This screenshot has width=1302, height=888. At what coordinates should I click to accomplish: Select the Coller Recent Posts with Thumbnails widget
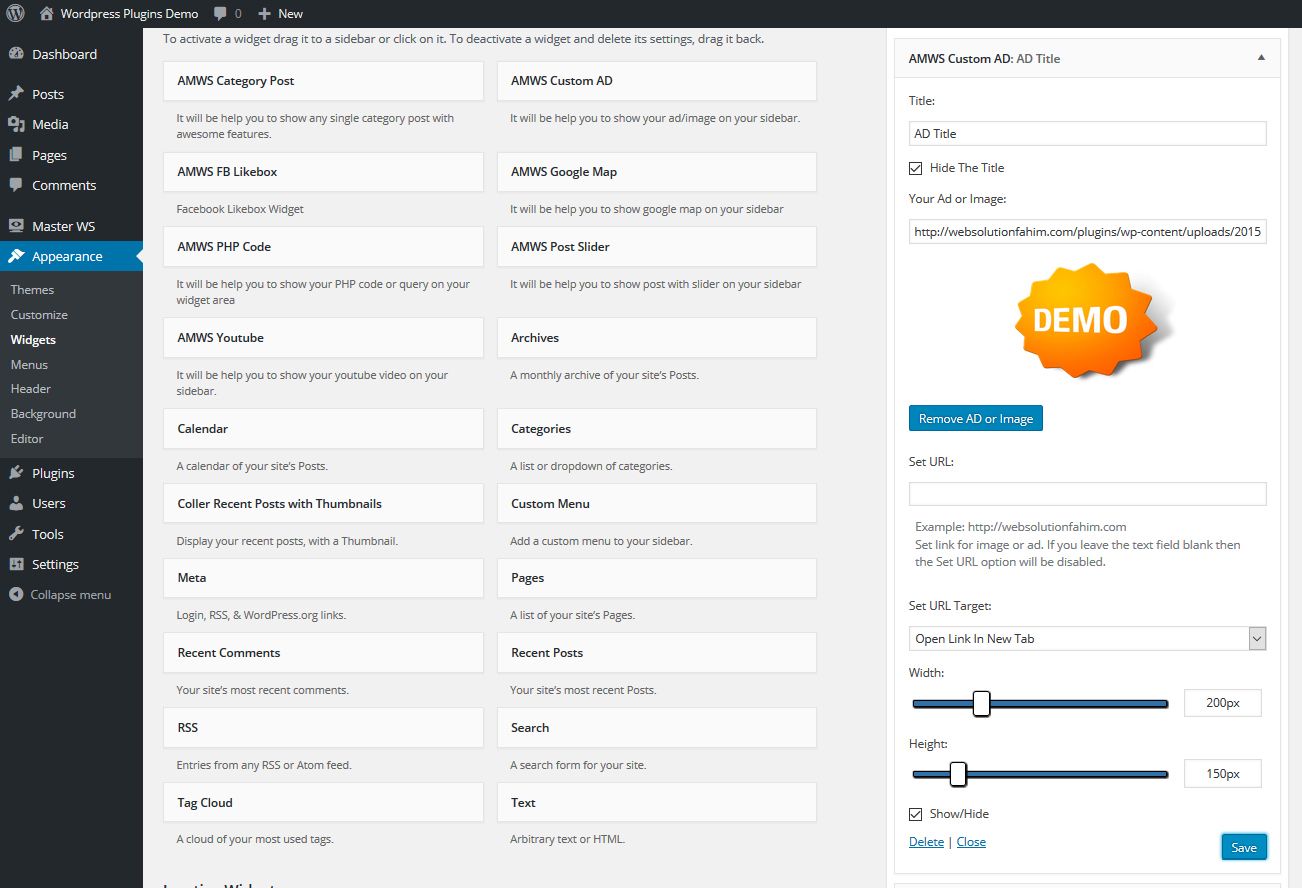click(323, 504)
